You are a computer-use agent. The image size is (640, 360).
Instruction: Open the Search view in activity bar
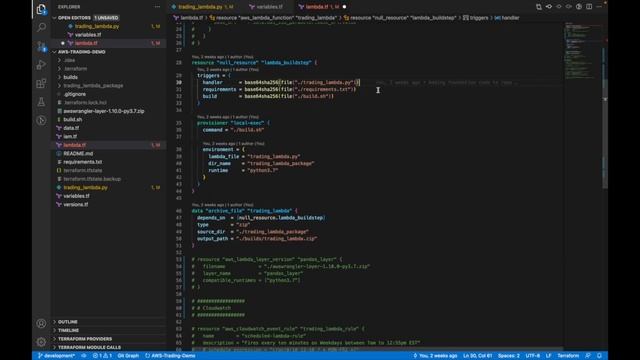click(41, 27)
